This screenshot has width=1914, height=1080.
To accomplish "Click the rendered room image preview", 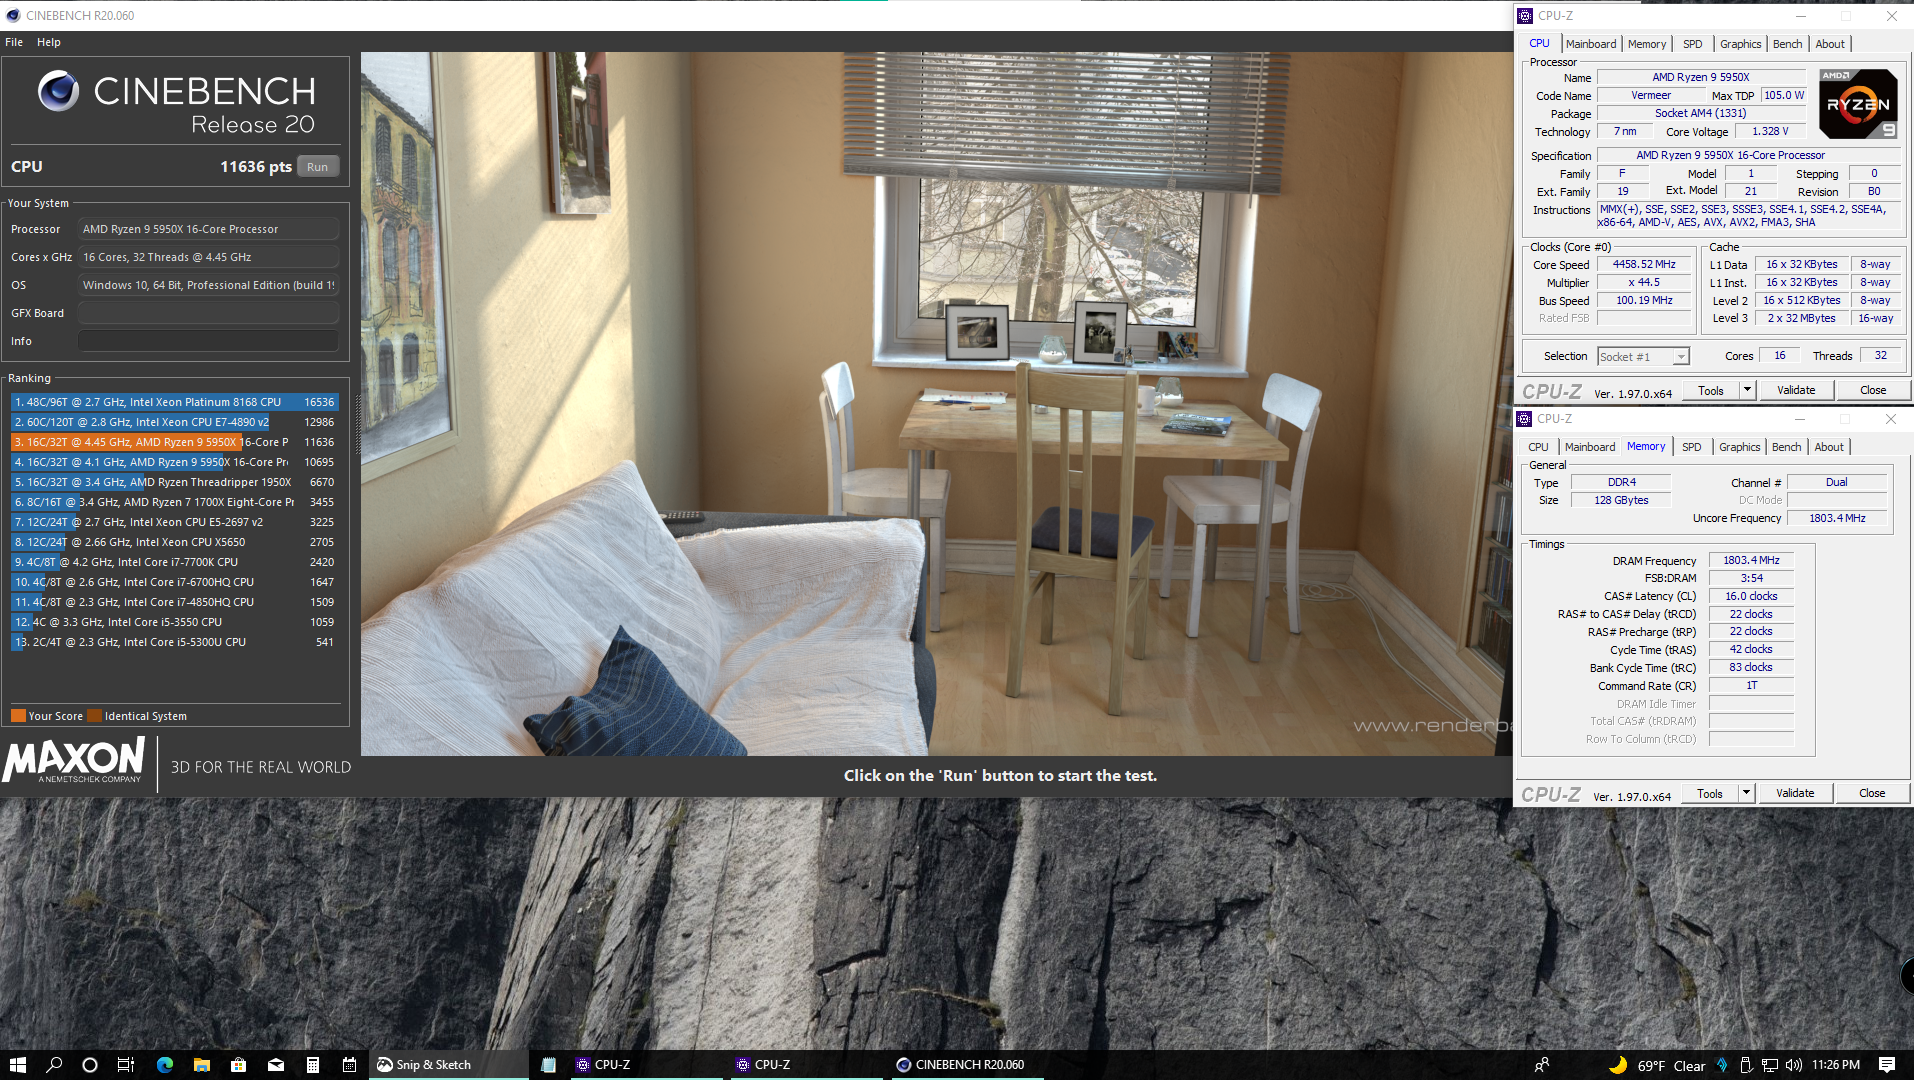I will tap(936, 403).
